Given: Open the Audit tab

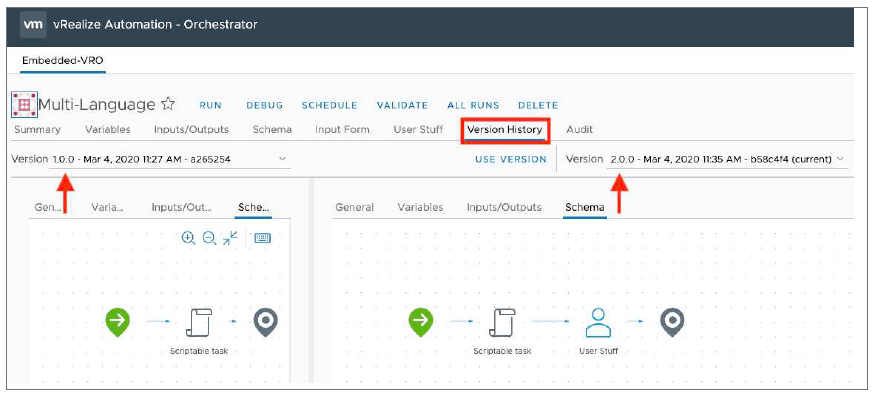Looking at the screenshot, I should coord(579,129).
